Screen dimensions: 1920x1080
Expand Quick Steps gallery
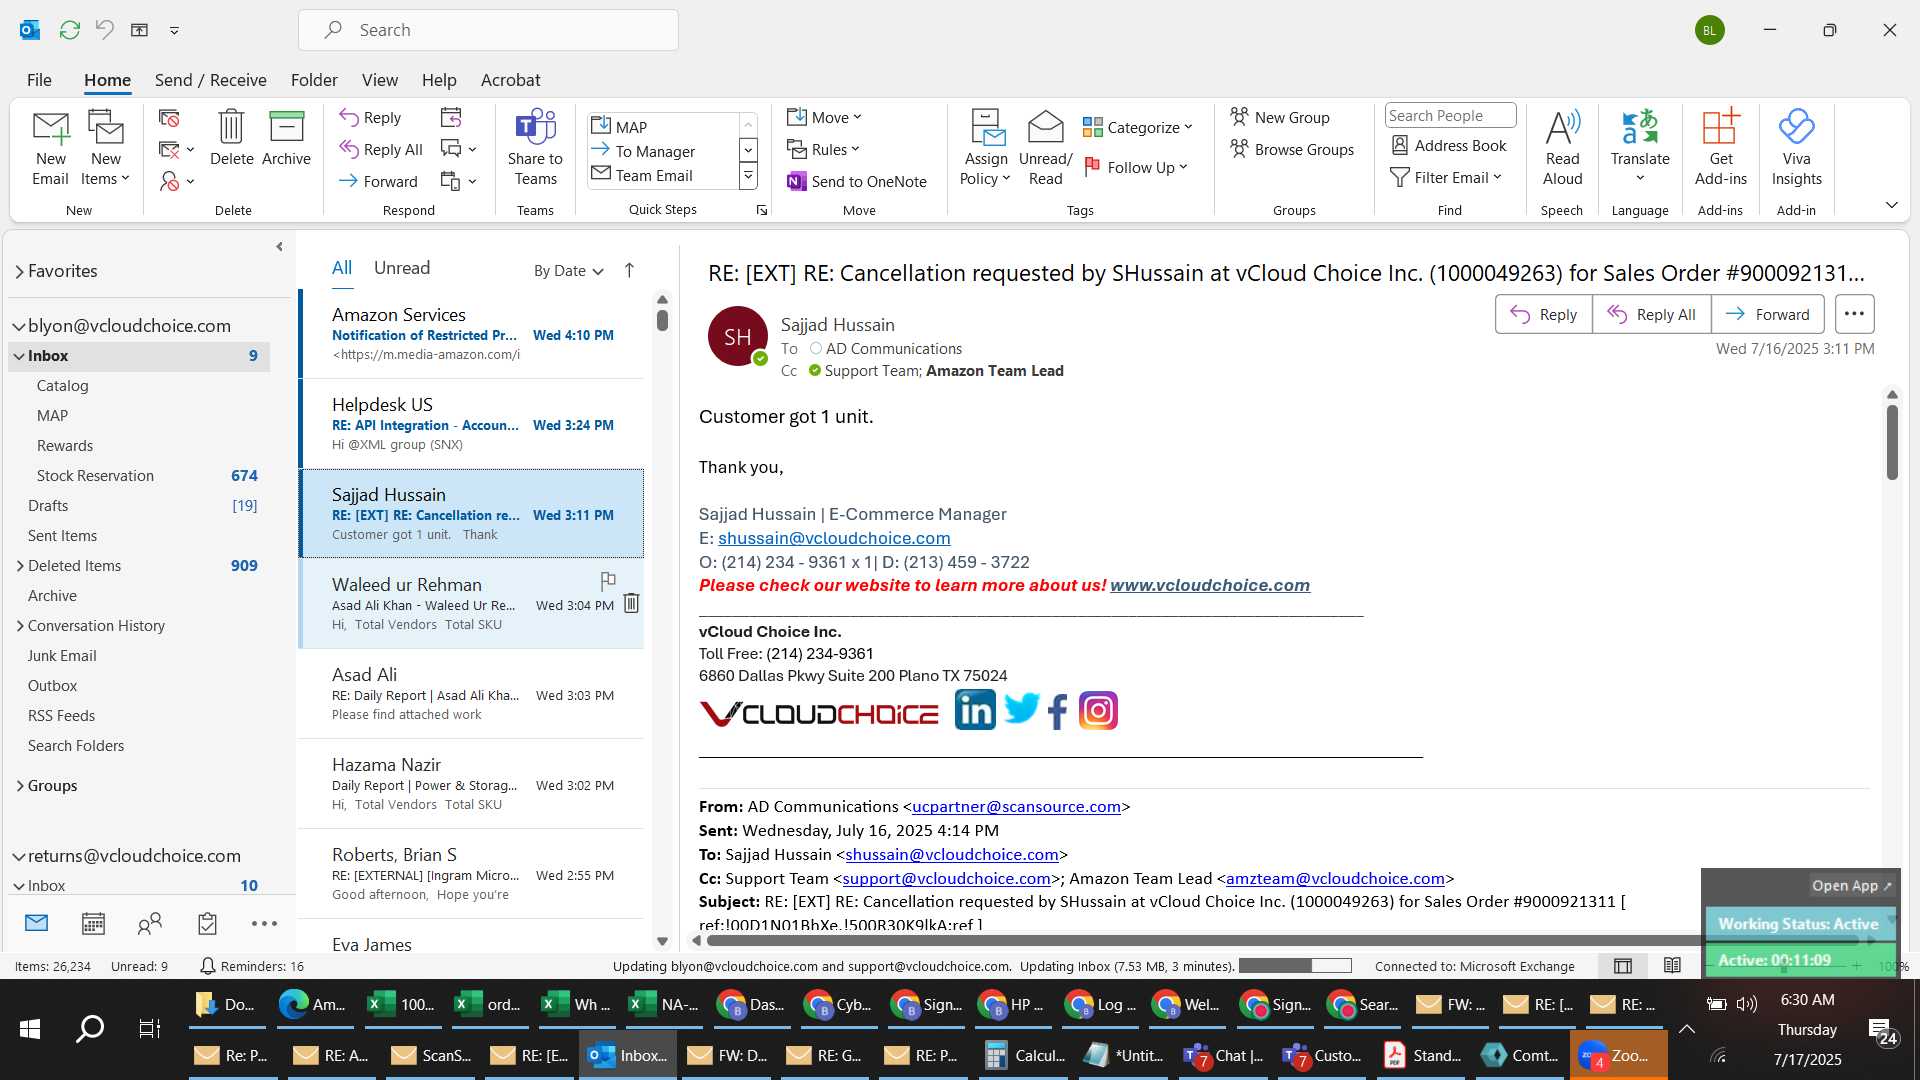747,176
